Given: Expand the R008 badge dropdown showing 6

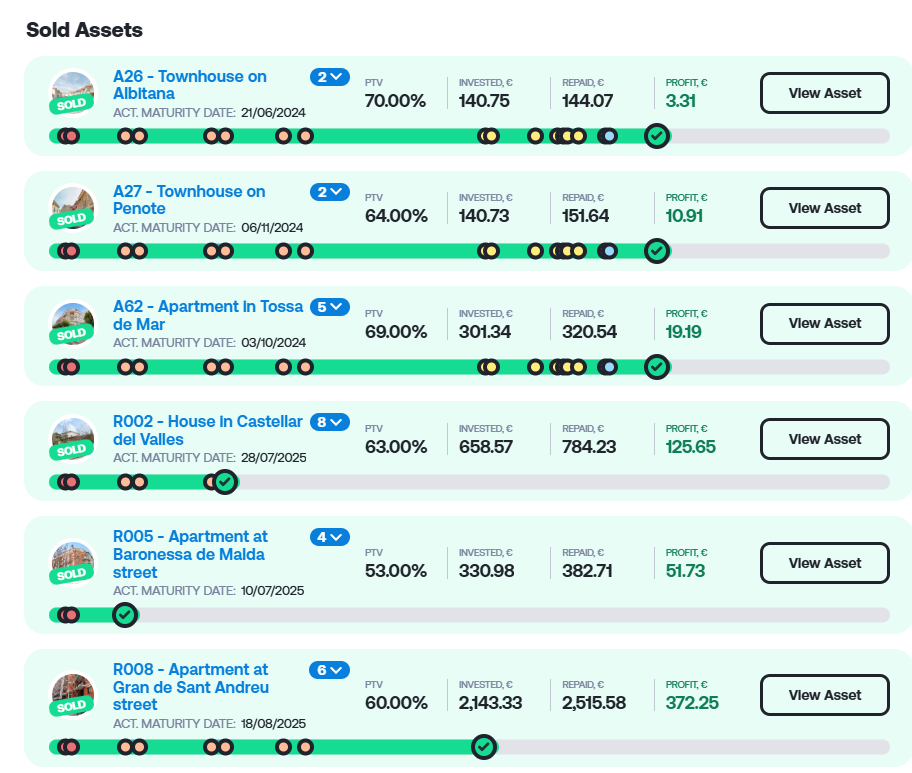Looking at the screenshot, I should pyautogui.click(x=329, y=670).
